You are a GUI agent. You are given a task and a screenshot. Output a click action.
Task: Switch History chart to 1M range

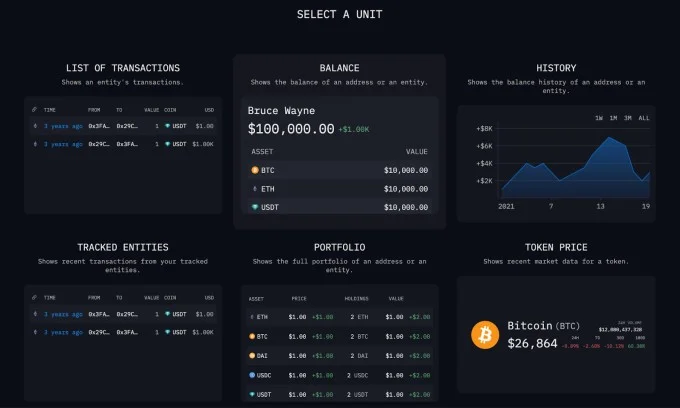[x=613, y=118]
